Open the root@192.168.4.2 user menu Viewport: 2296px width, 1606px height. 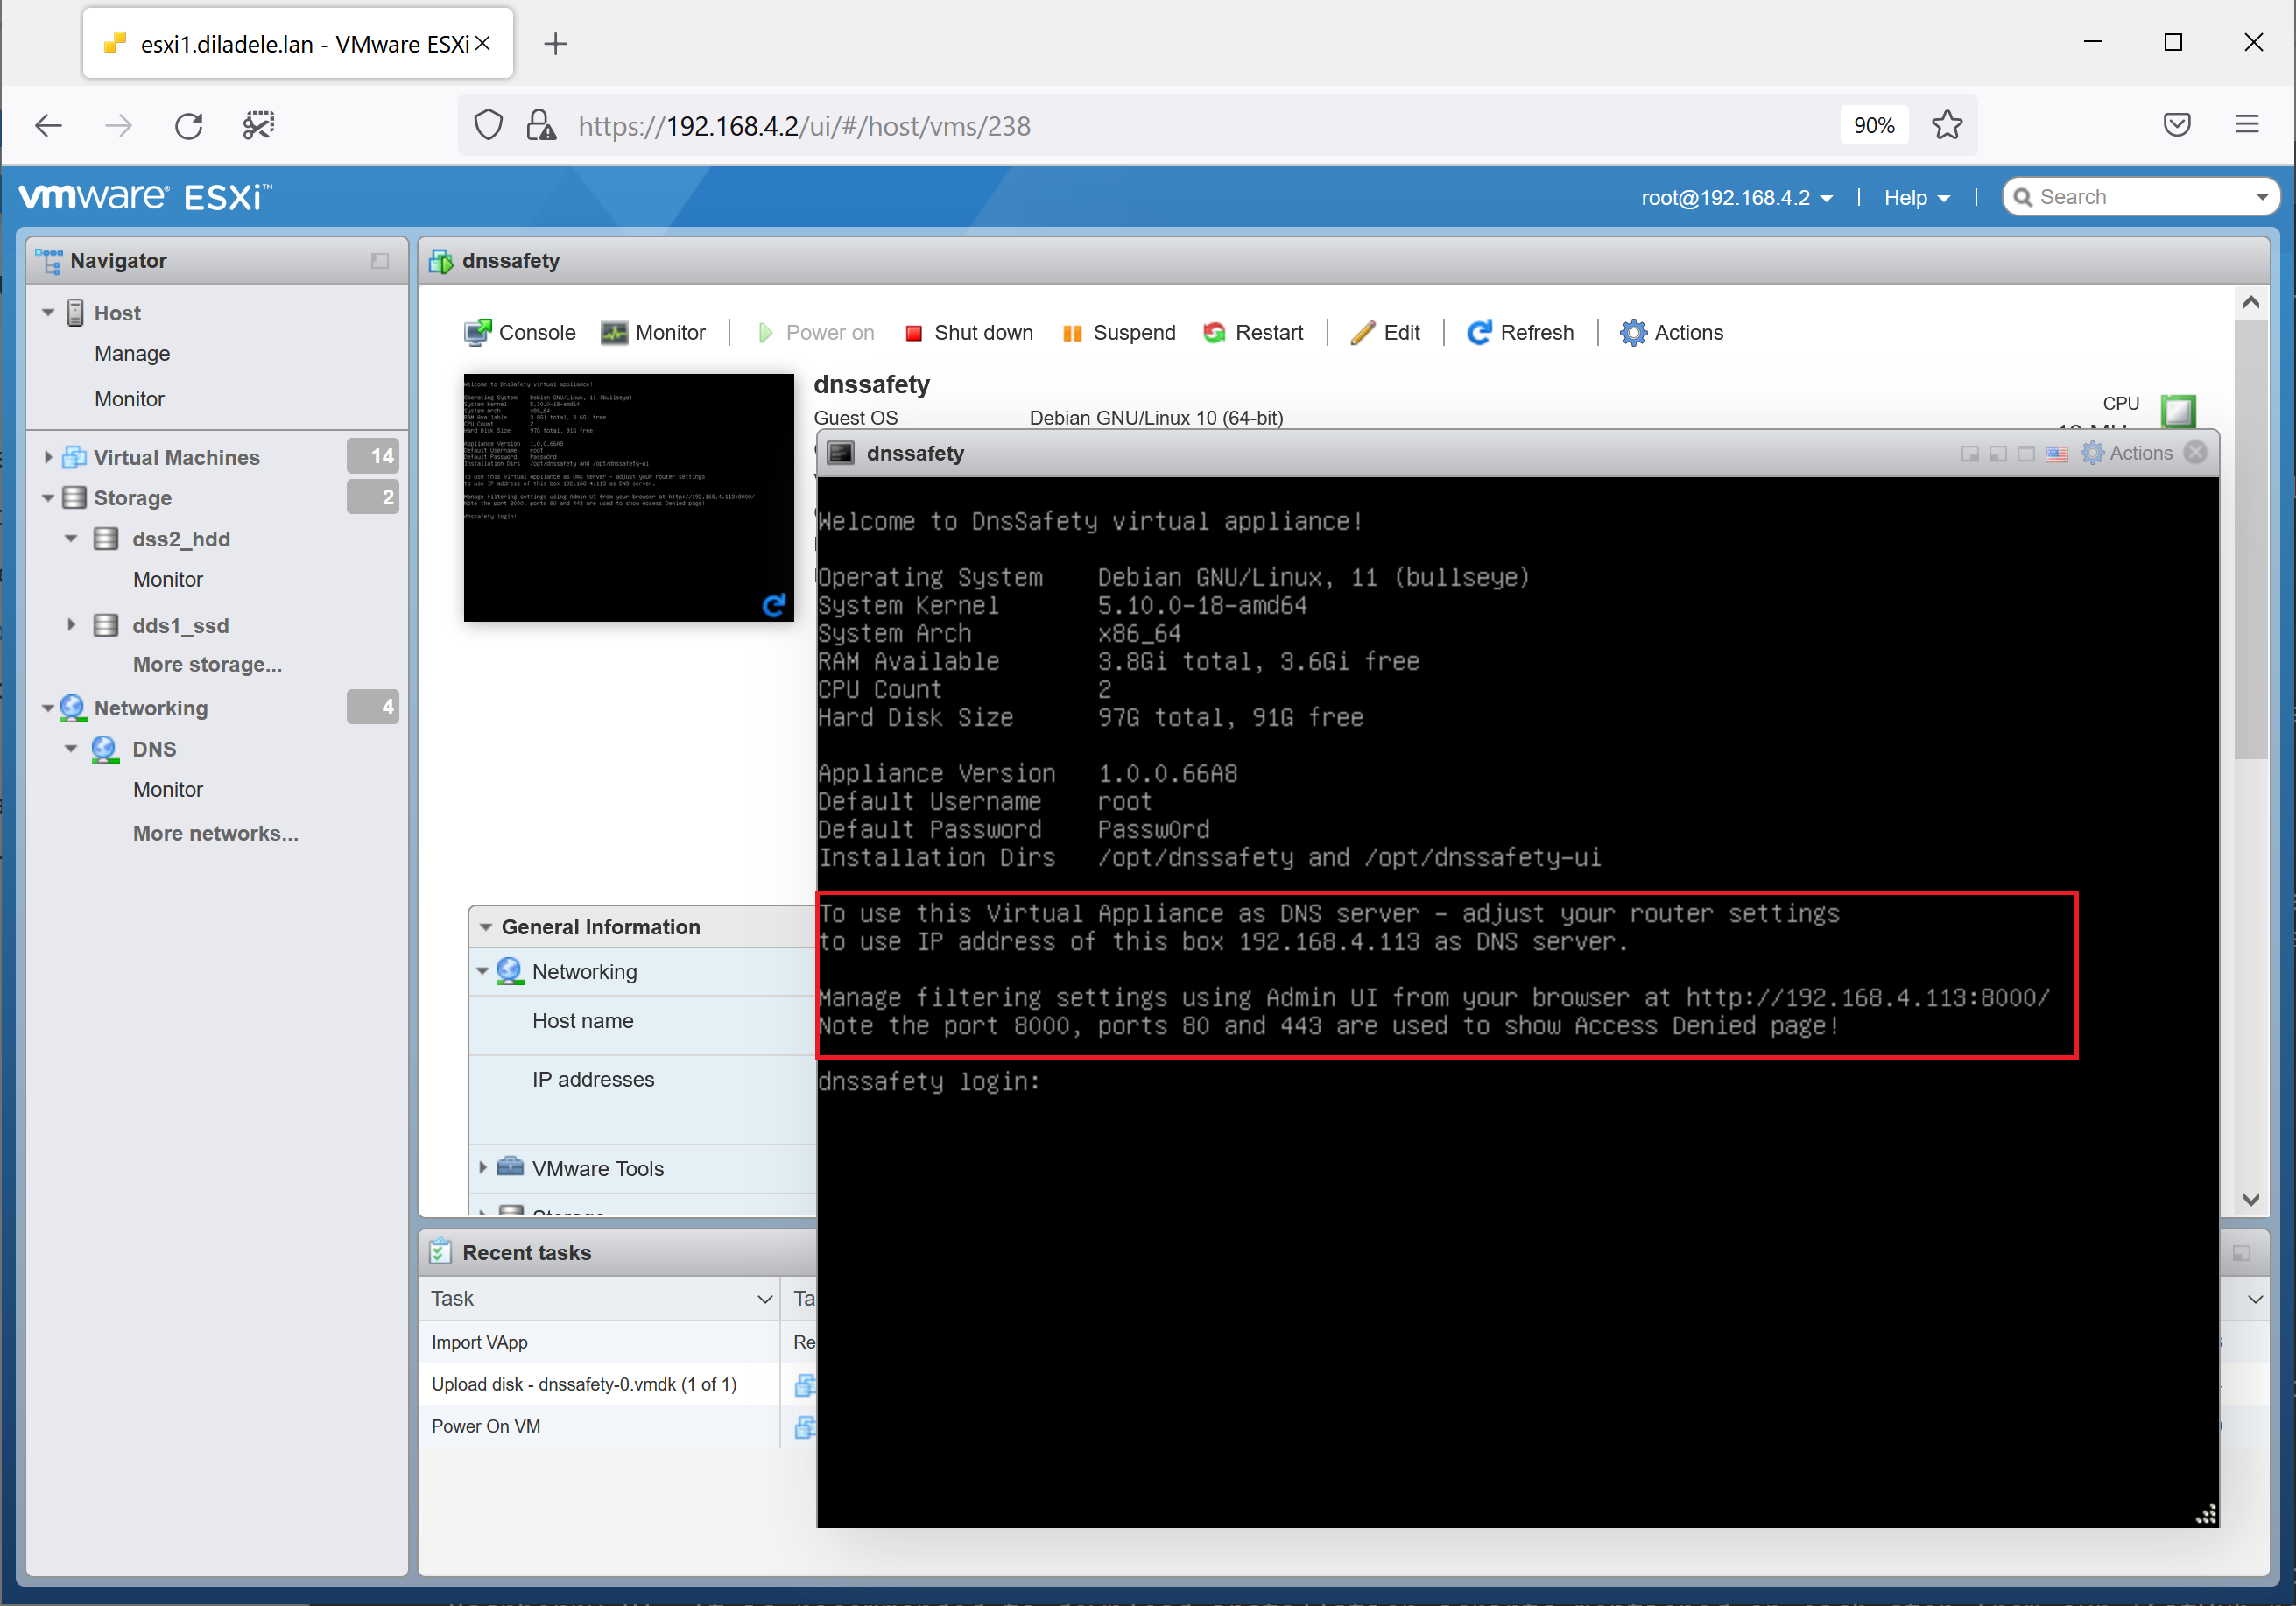[1736, 198]
